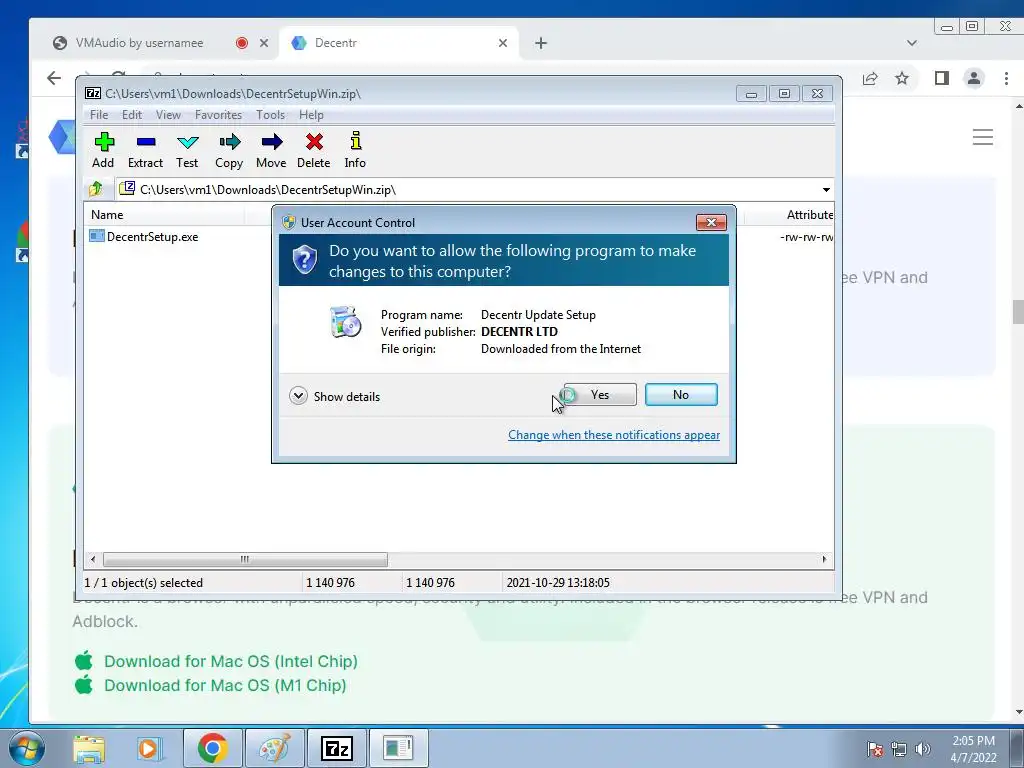Expand Show details in UAC dialog
1024x768 pixels.
click(x=334, y=396)
